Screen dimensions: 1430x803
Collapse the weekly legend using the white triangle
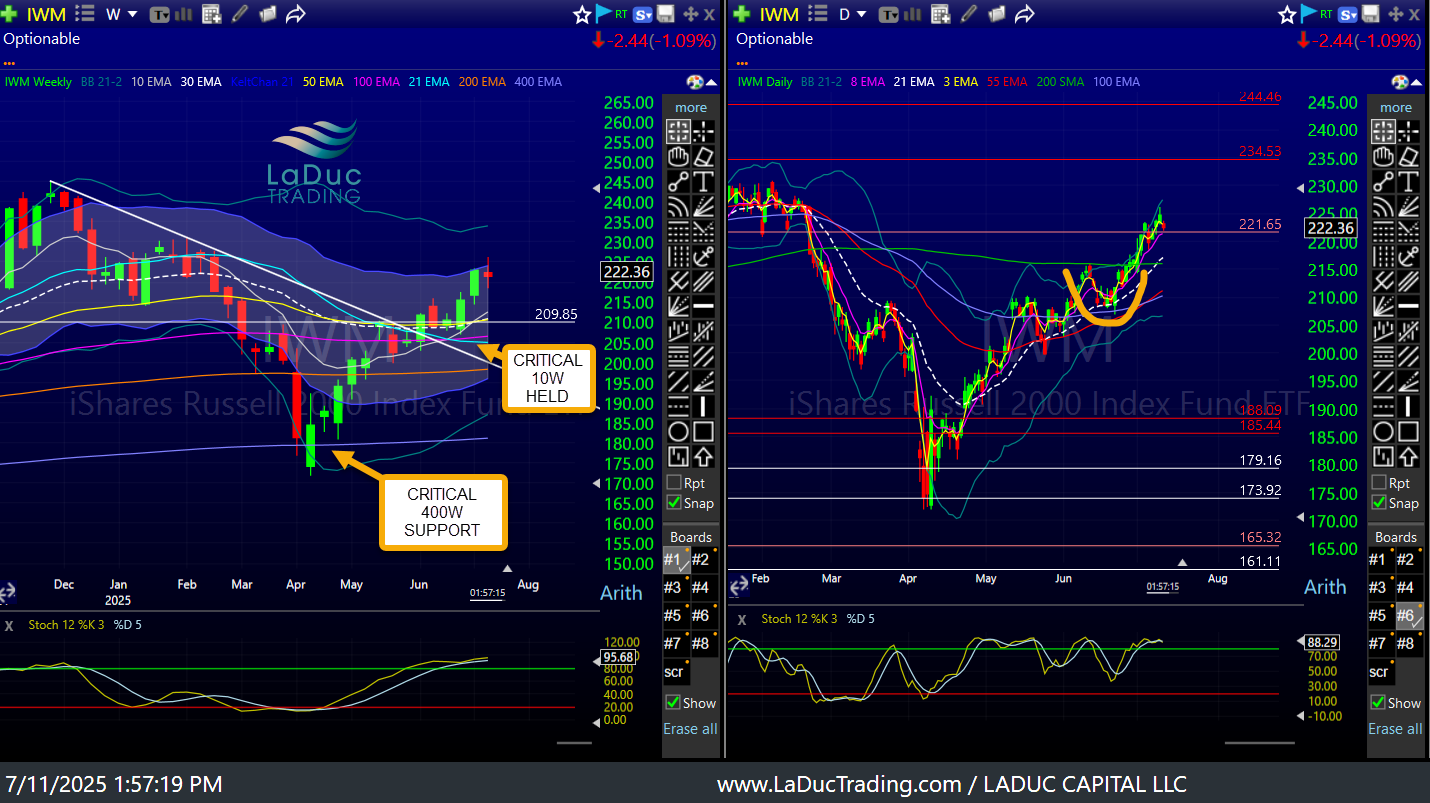pos(711,82)
